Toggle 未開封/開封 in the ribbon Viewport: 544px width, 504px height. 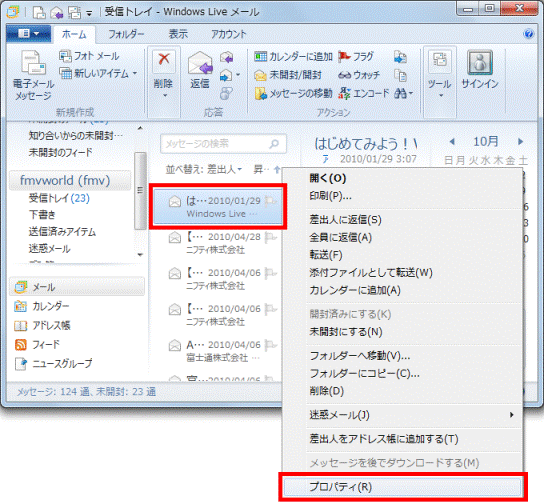[288, 75]
